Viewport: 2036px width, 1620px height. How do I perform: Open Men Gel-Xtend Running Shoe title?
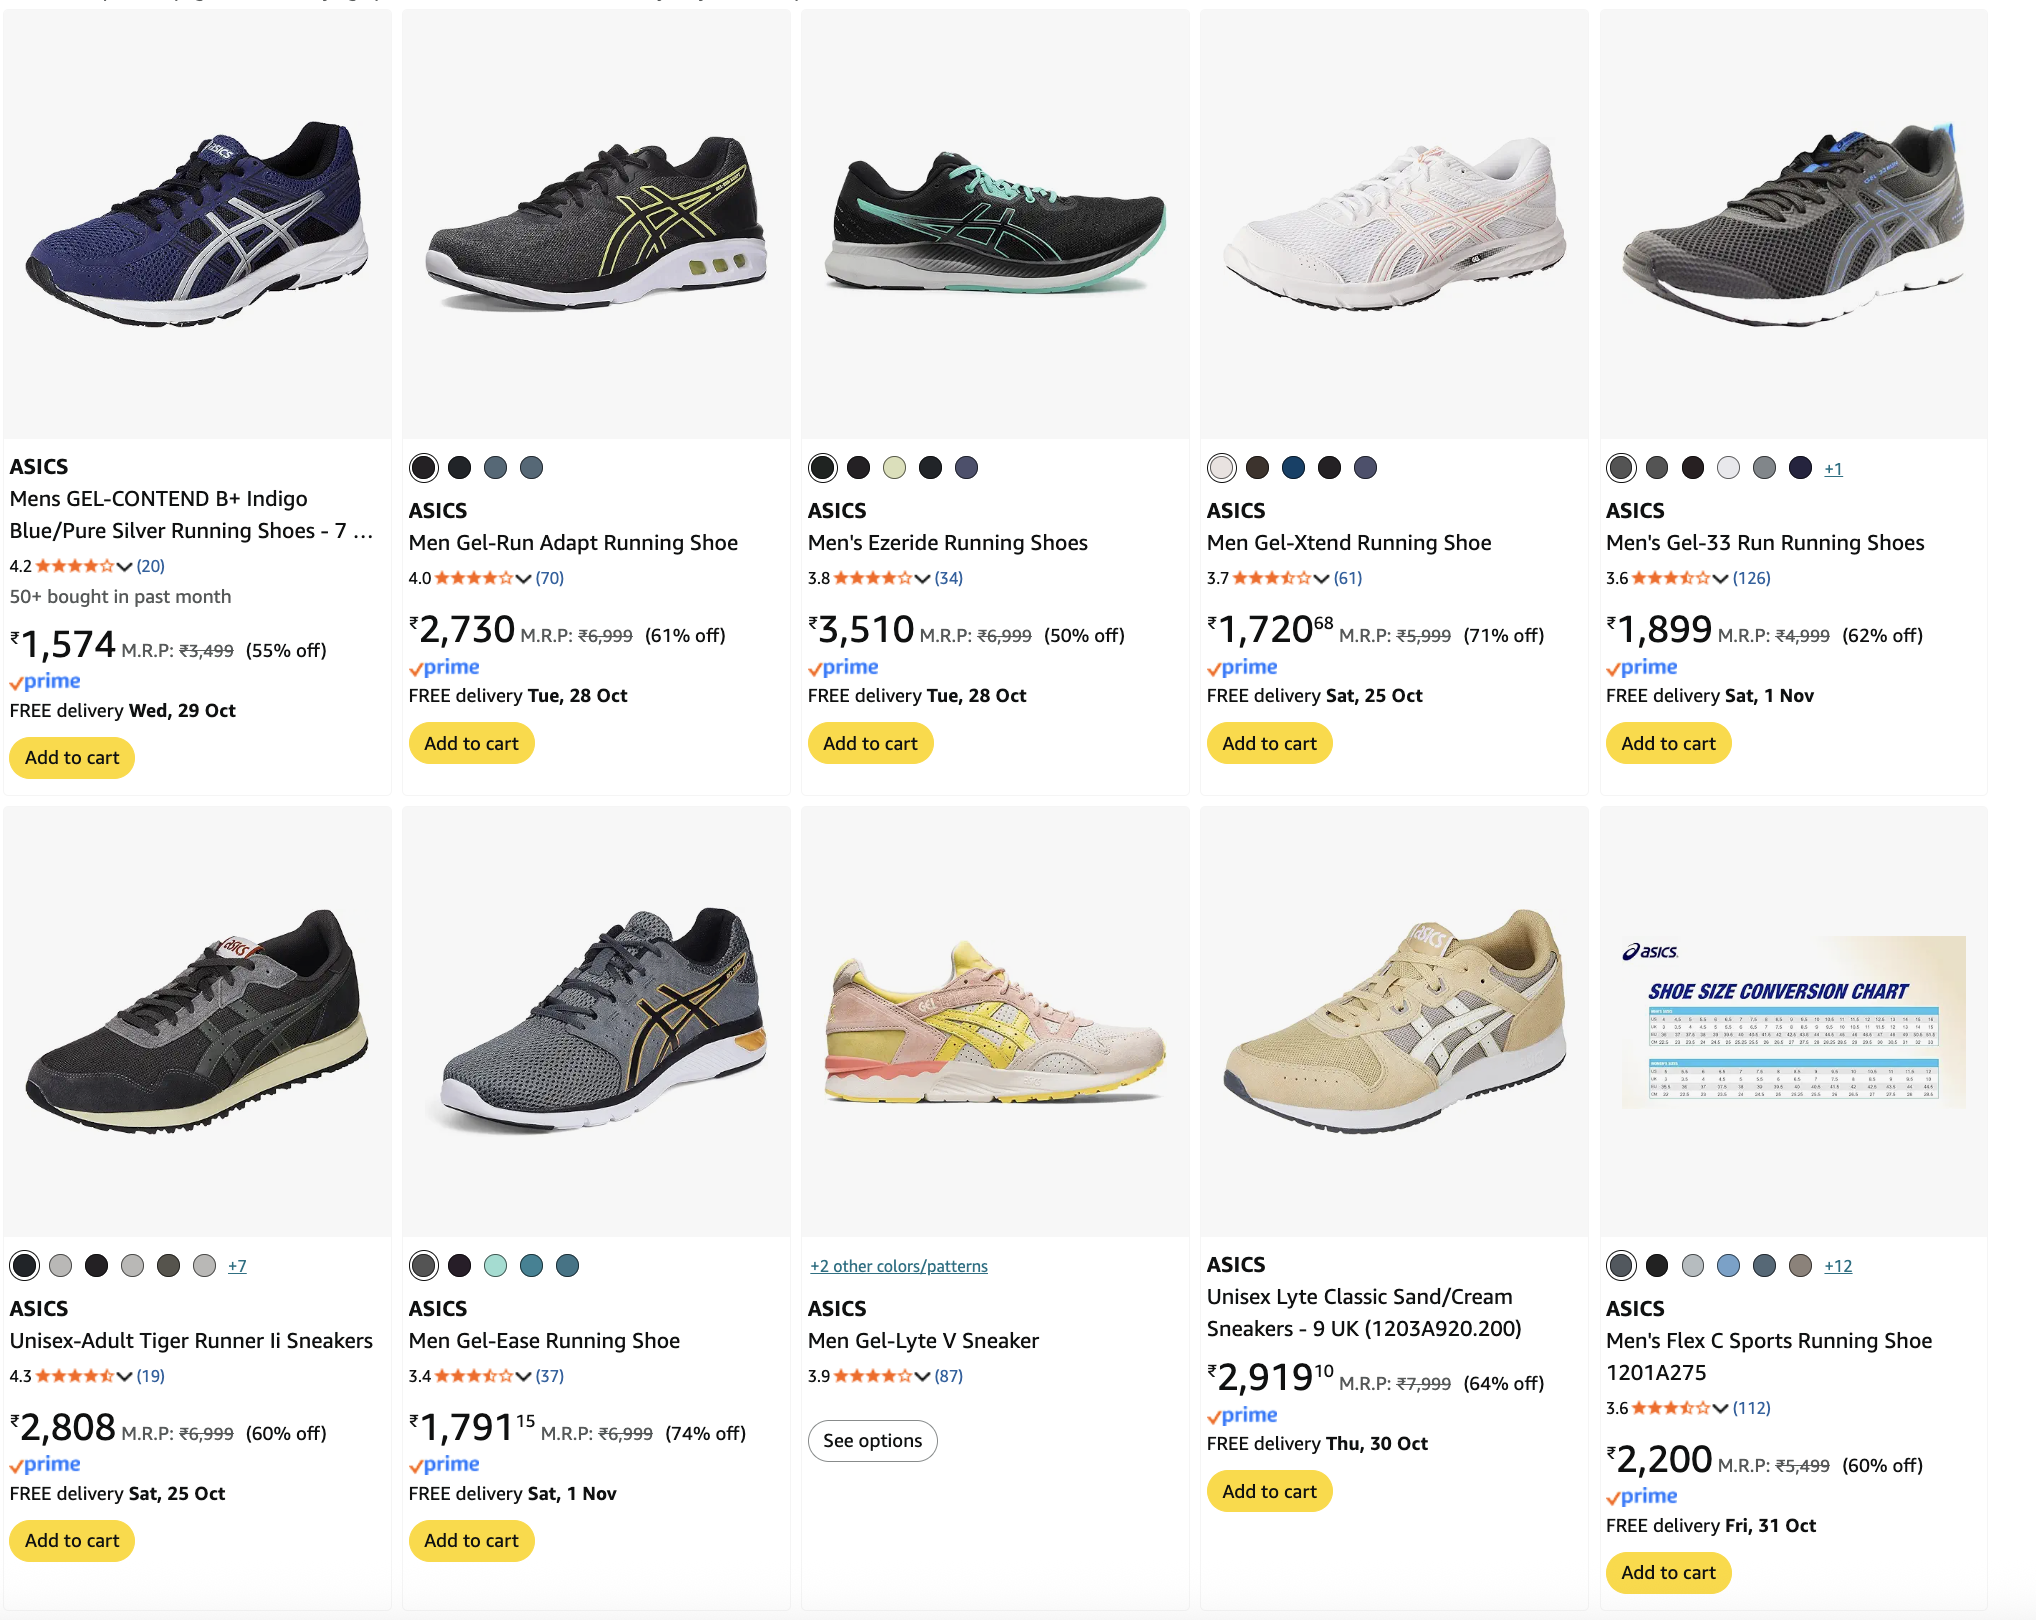point(1348,542)
